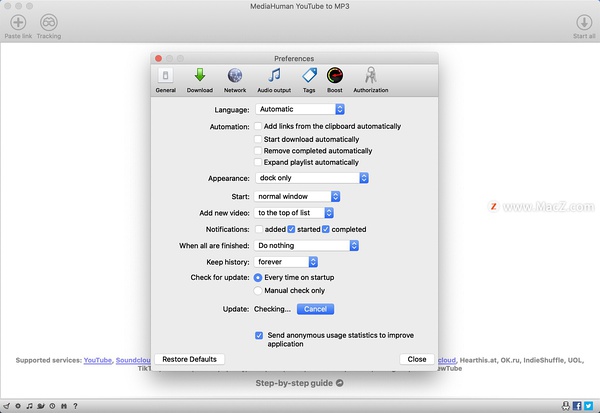
Task: Click the red close dot of Preferences window
Action: tap(158, 58)
